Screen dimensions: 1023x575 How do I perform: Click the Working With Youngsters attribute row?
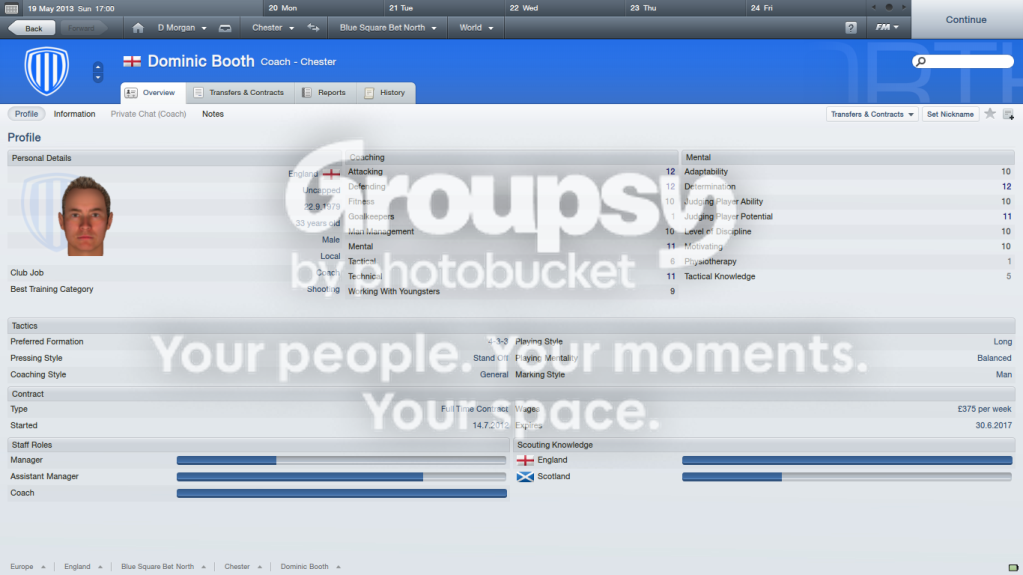[x=512, y=292]
